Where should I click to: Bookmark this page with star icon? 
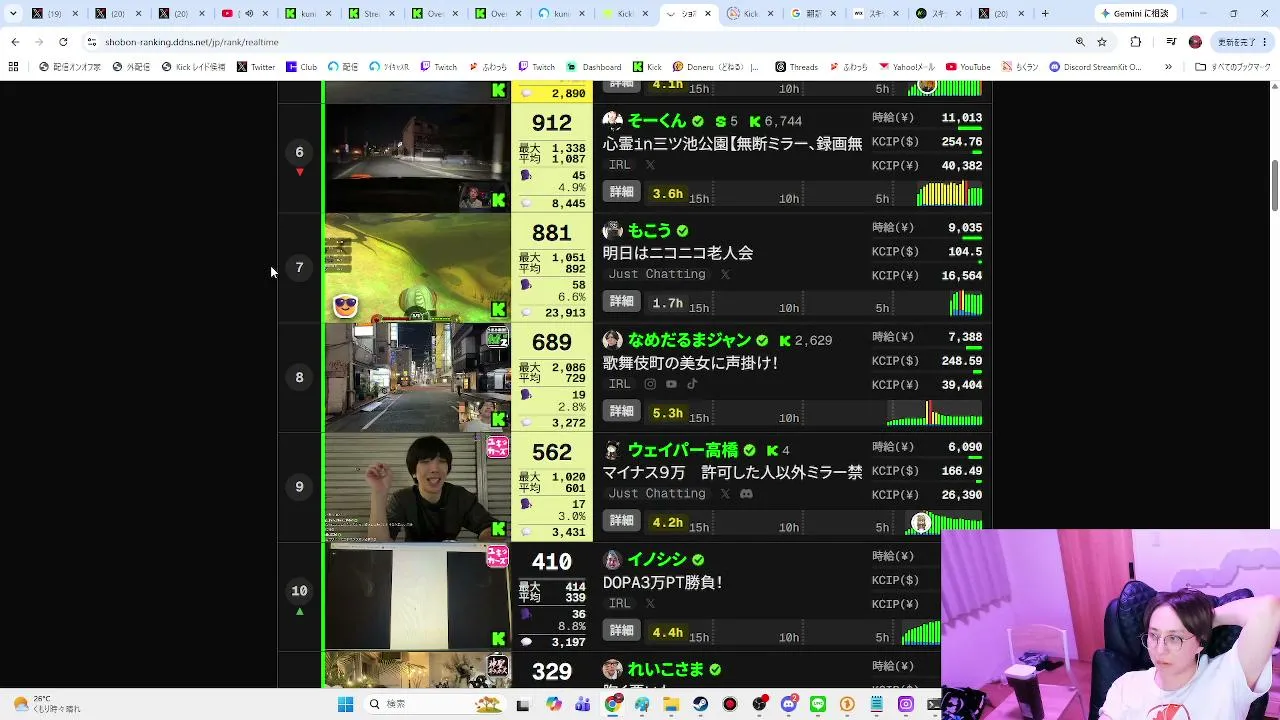pyautogui.click(x=1102, y=42)
